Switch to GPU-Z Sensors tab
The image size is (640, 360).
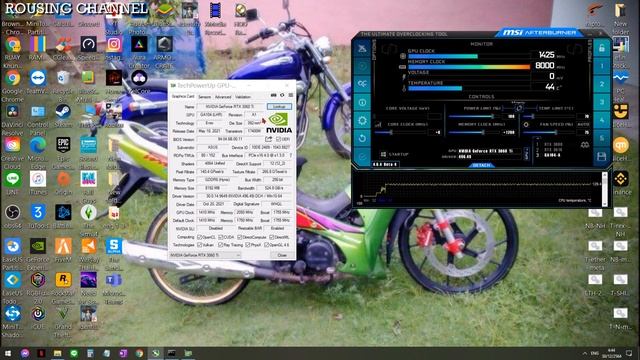coord(204,97)
